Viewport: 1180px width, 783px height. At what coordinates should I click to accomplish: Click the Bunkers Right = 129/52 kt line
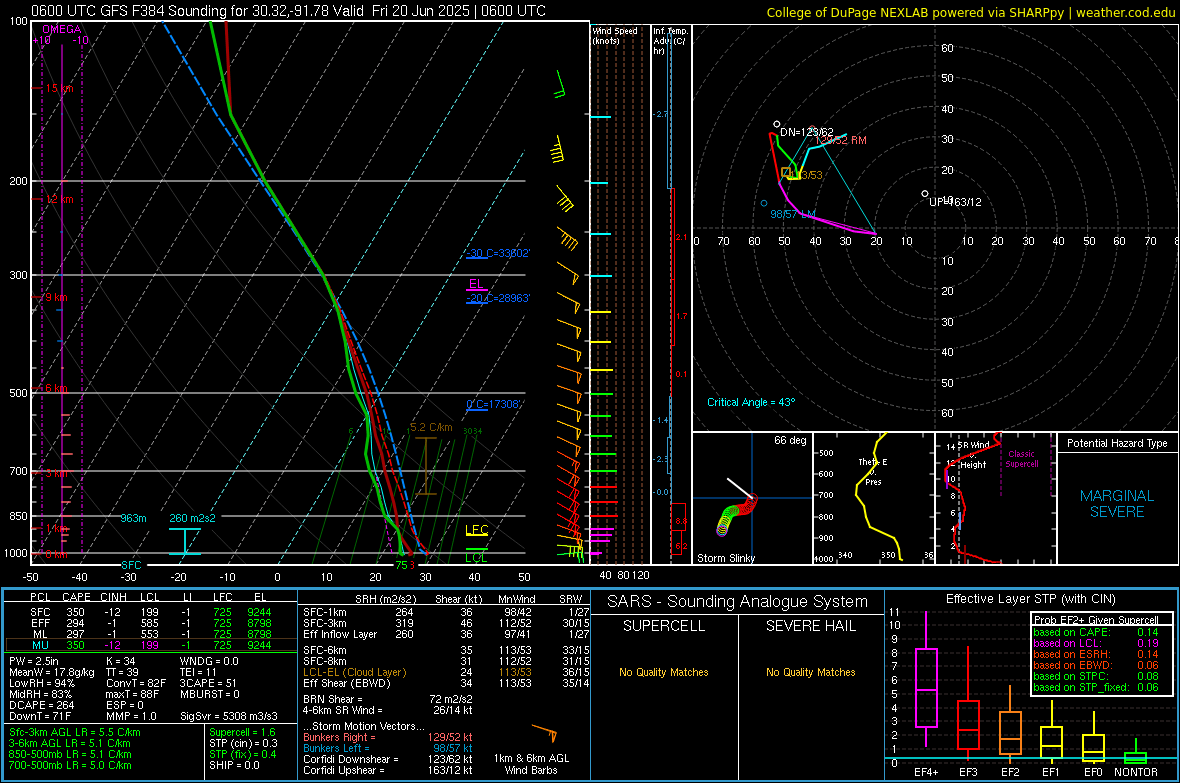point(388,737)
